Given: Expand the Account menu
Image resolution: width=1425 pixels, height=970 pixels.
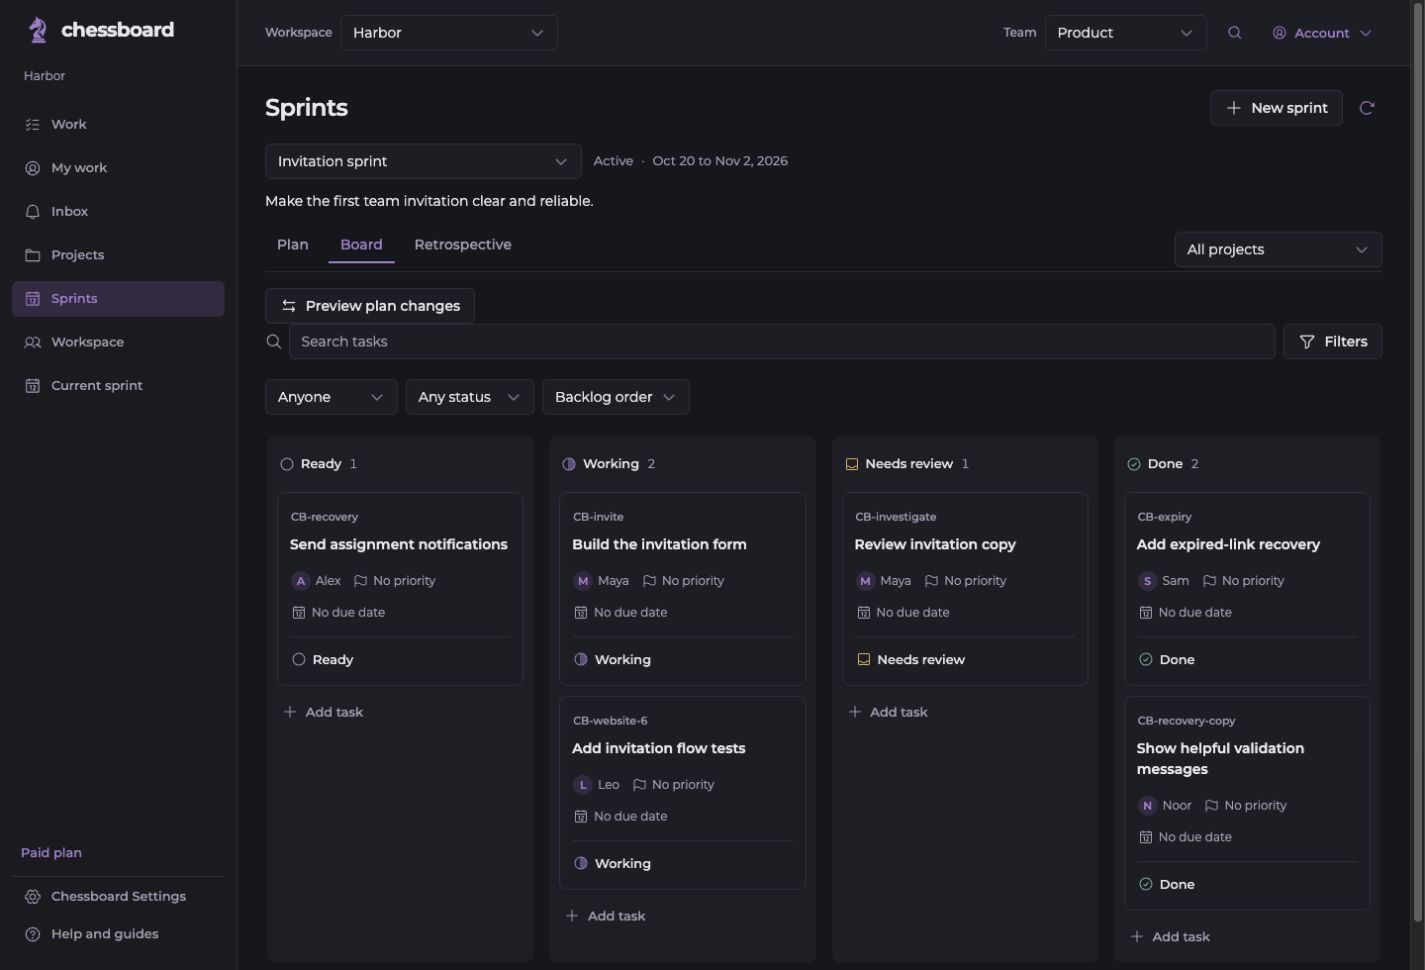Looking at the screenshot, I should (x=1321, y=33).
